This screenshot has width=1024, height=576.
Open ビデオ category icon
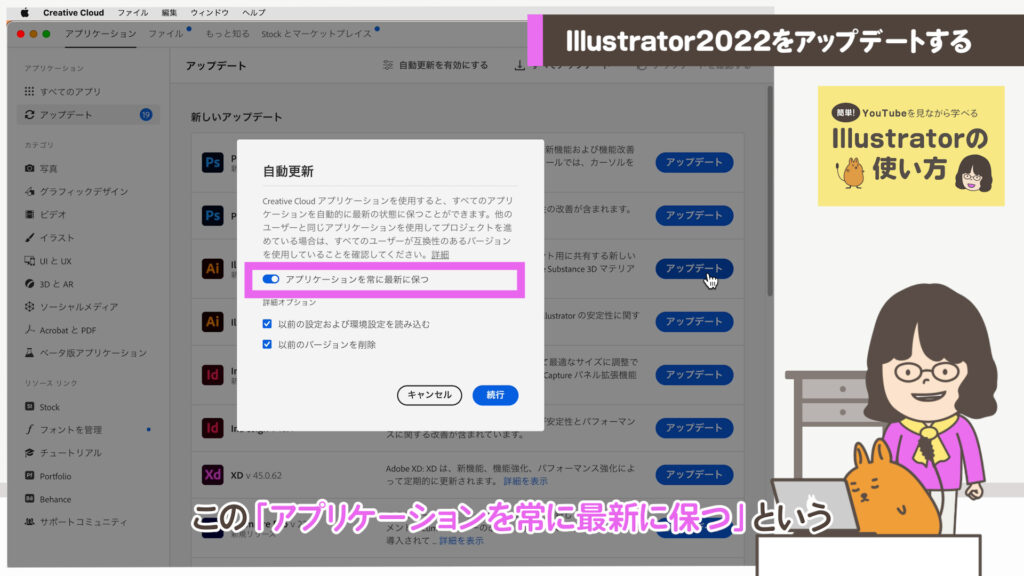(29, 214)
